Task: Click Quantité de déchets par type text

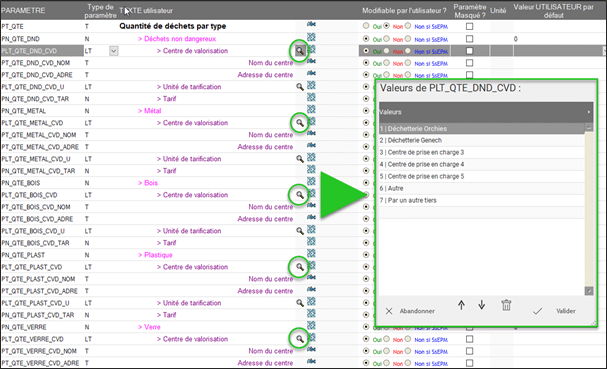Action: (173, 26)
